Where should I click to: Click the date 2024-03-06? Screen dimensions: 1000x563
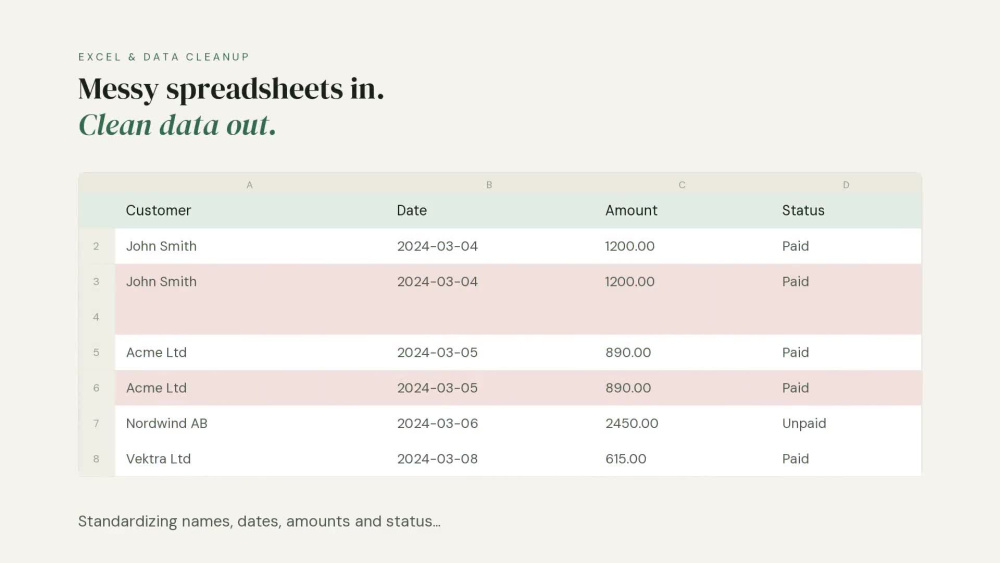click(x=438, y=423)
